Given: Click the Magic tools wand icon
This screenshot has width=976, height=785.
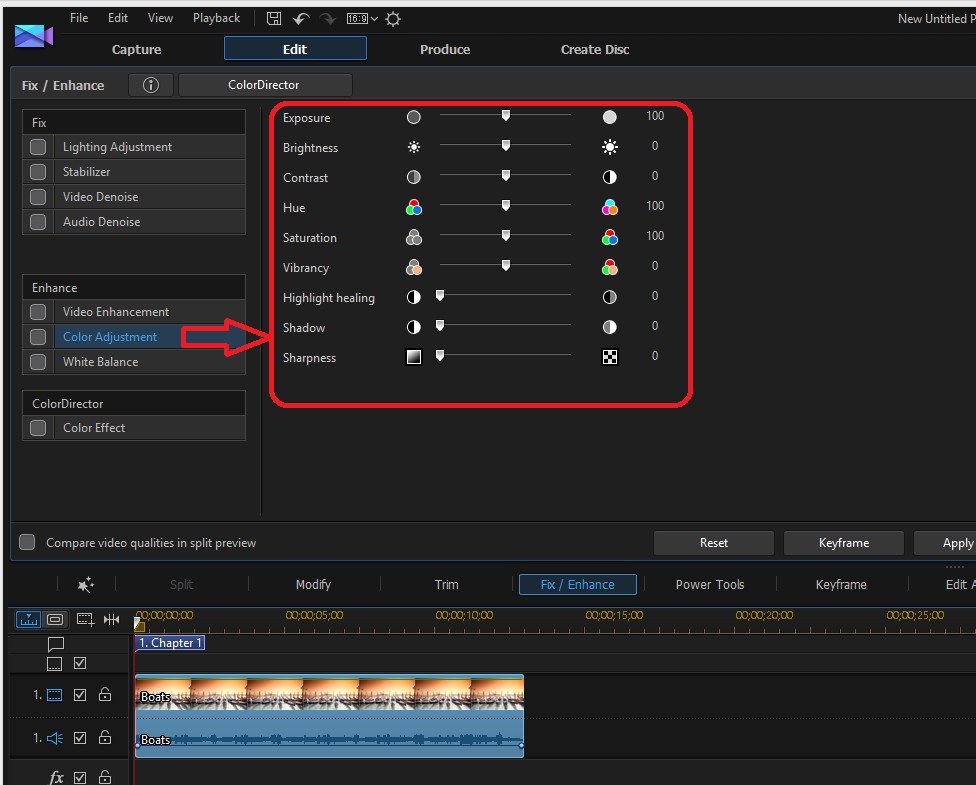Looking at the screenshot, I should pyautogui.click(x=86, y=585).
